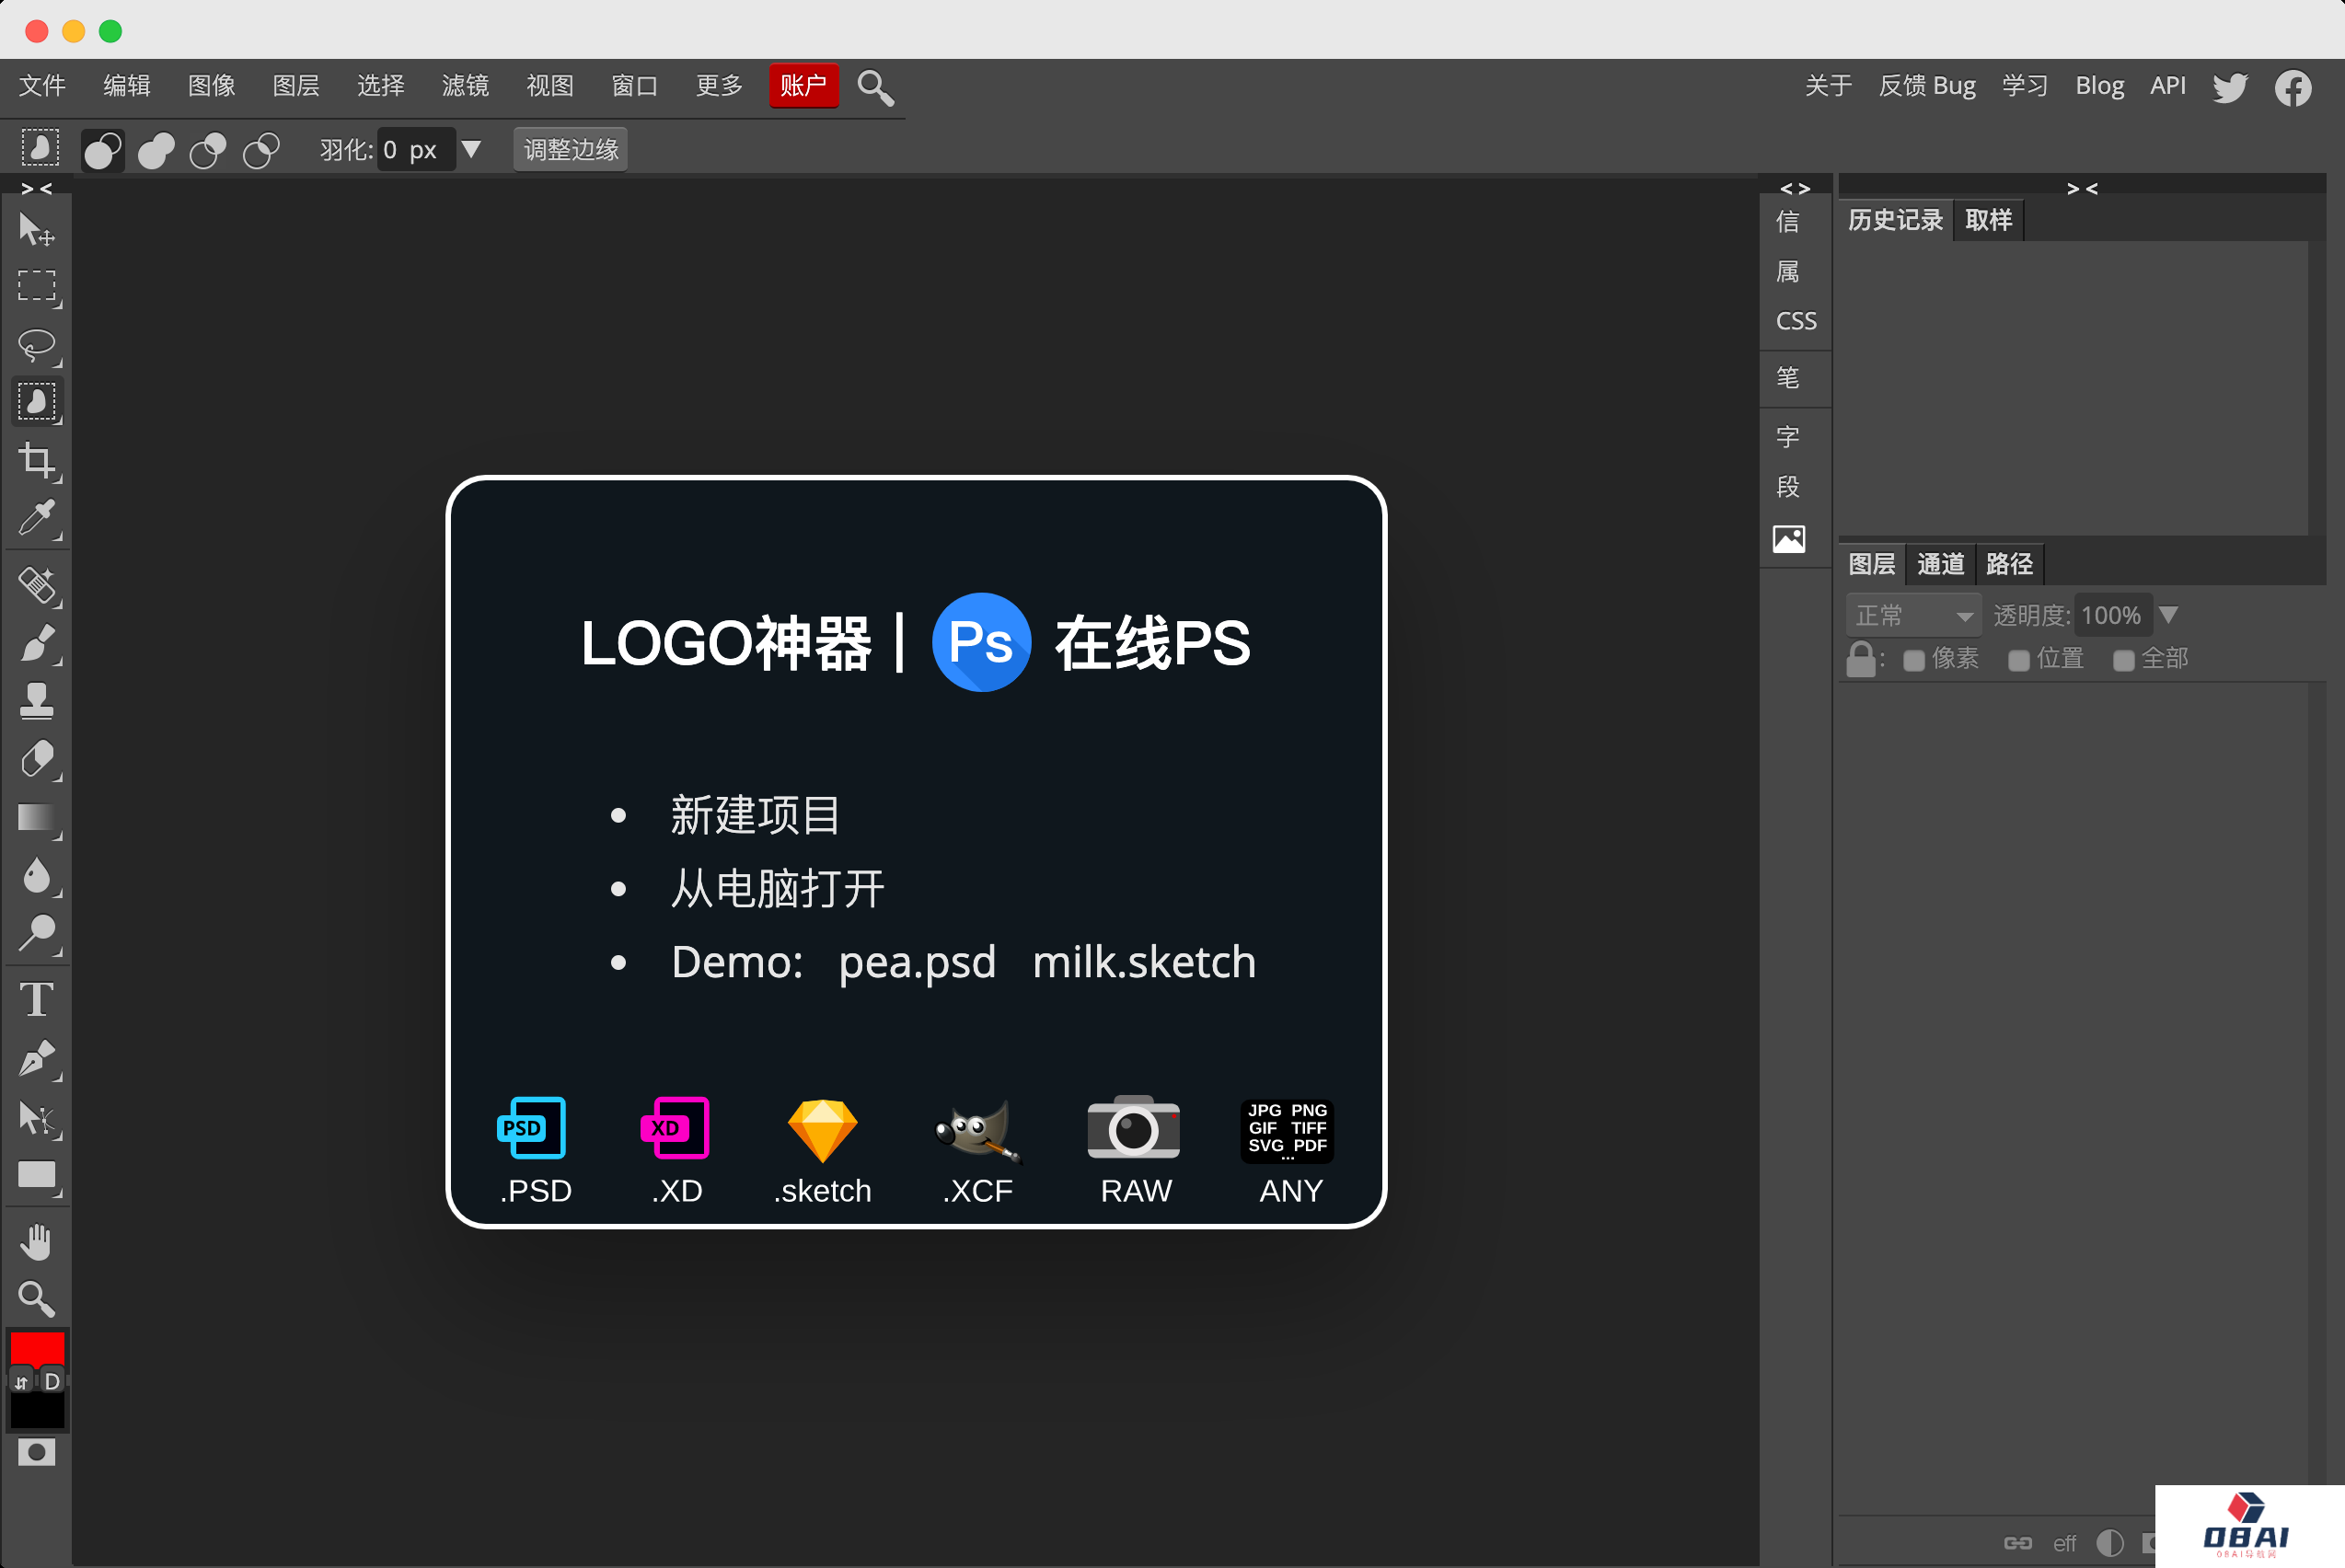The image size is (2345, 1568).
Task: Enable the 位置 lock checkbox
Action: [2018, 661]
